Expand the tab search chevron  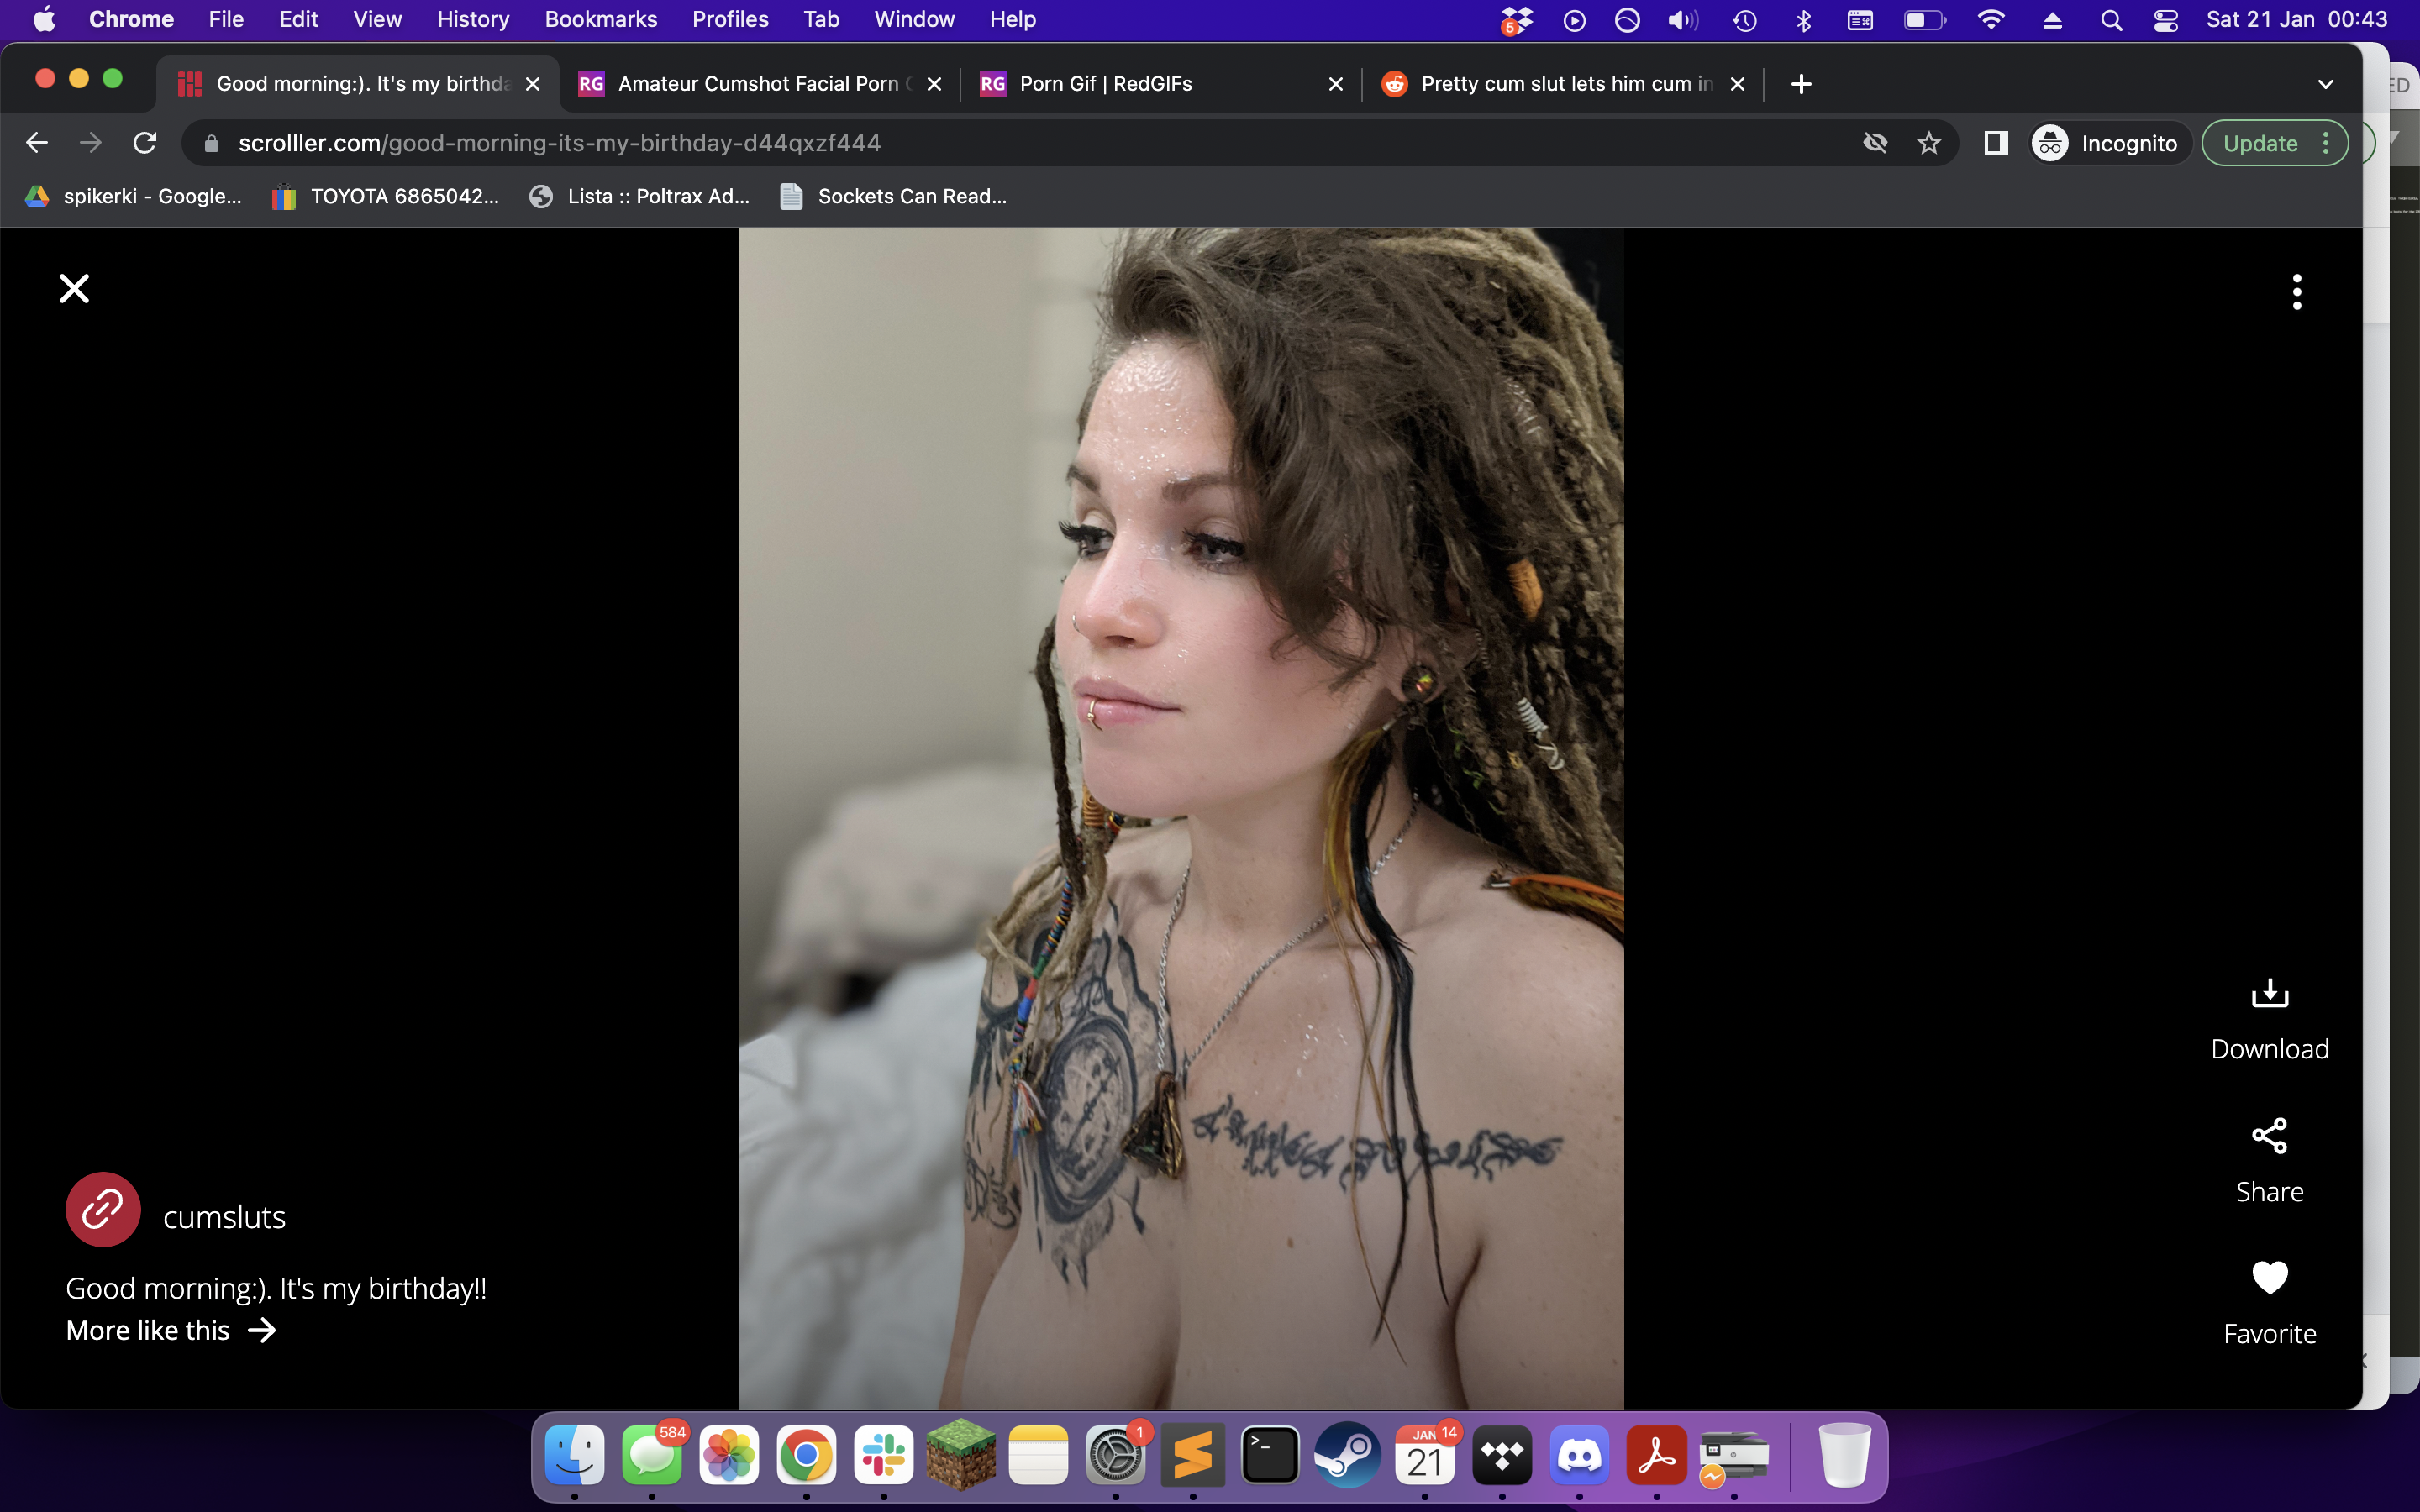[2325, 85]
